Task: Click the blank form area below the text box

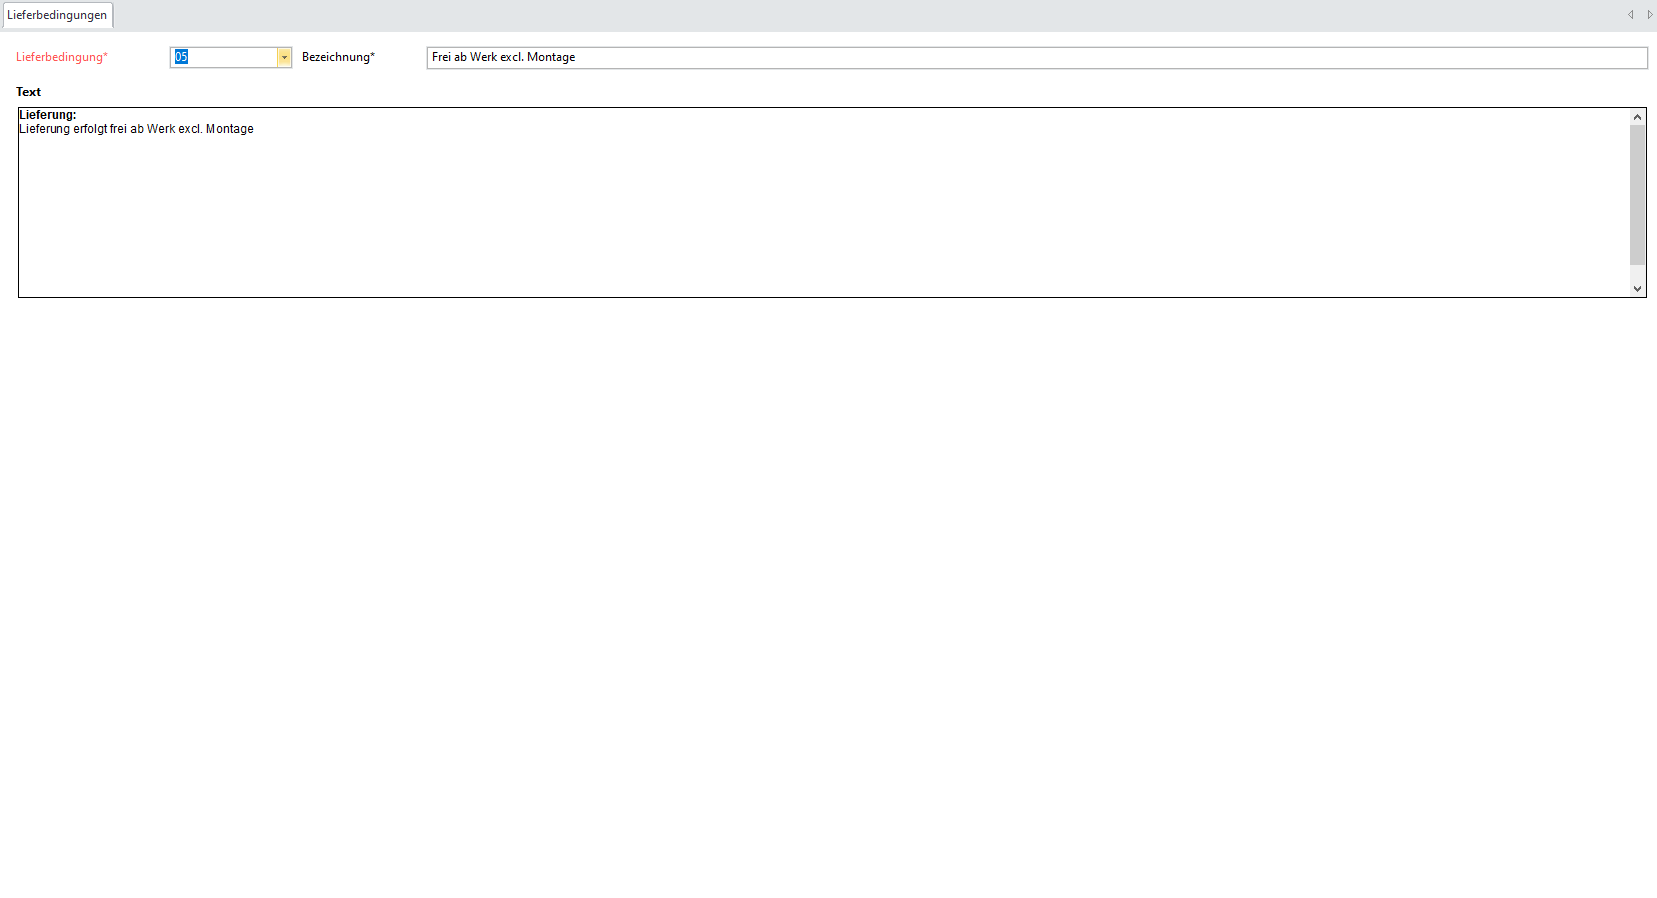Action: point(800,600)
